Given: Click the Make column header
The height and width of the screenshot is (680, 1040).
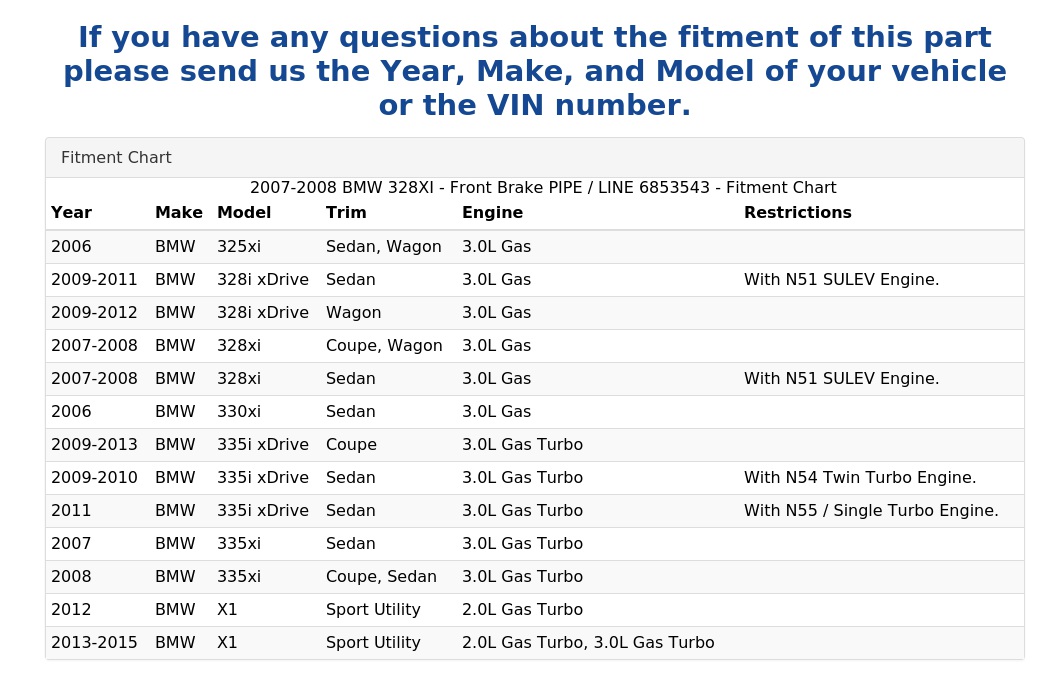Looking at the screenshot, I should tap(179, 213).
